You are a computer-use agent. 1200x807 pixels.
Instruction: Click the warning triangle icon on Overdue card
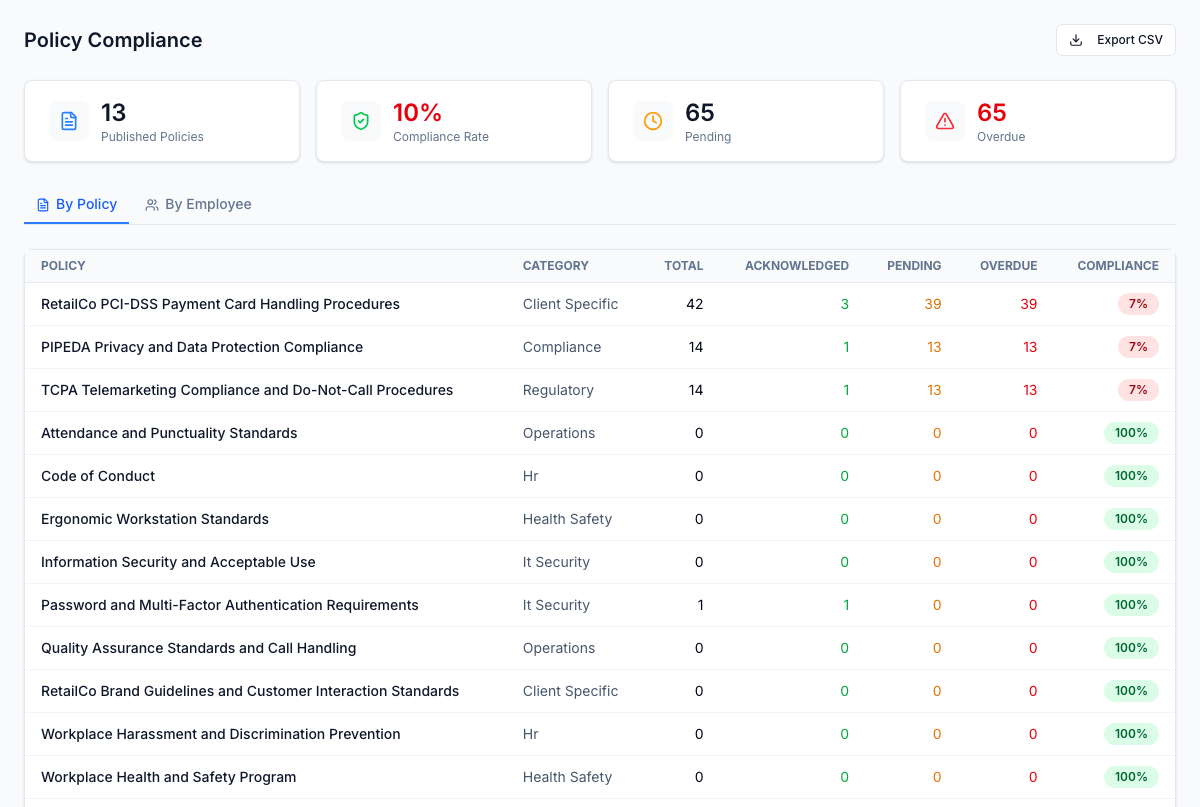[945, 121]
